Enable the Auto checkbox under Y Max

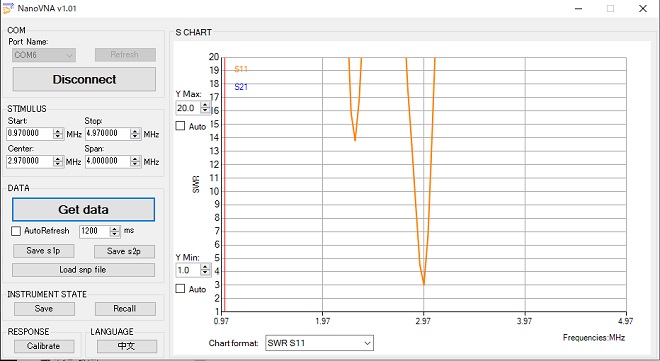coord(180,126)
